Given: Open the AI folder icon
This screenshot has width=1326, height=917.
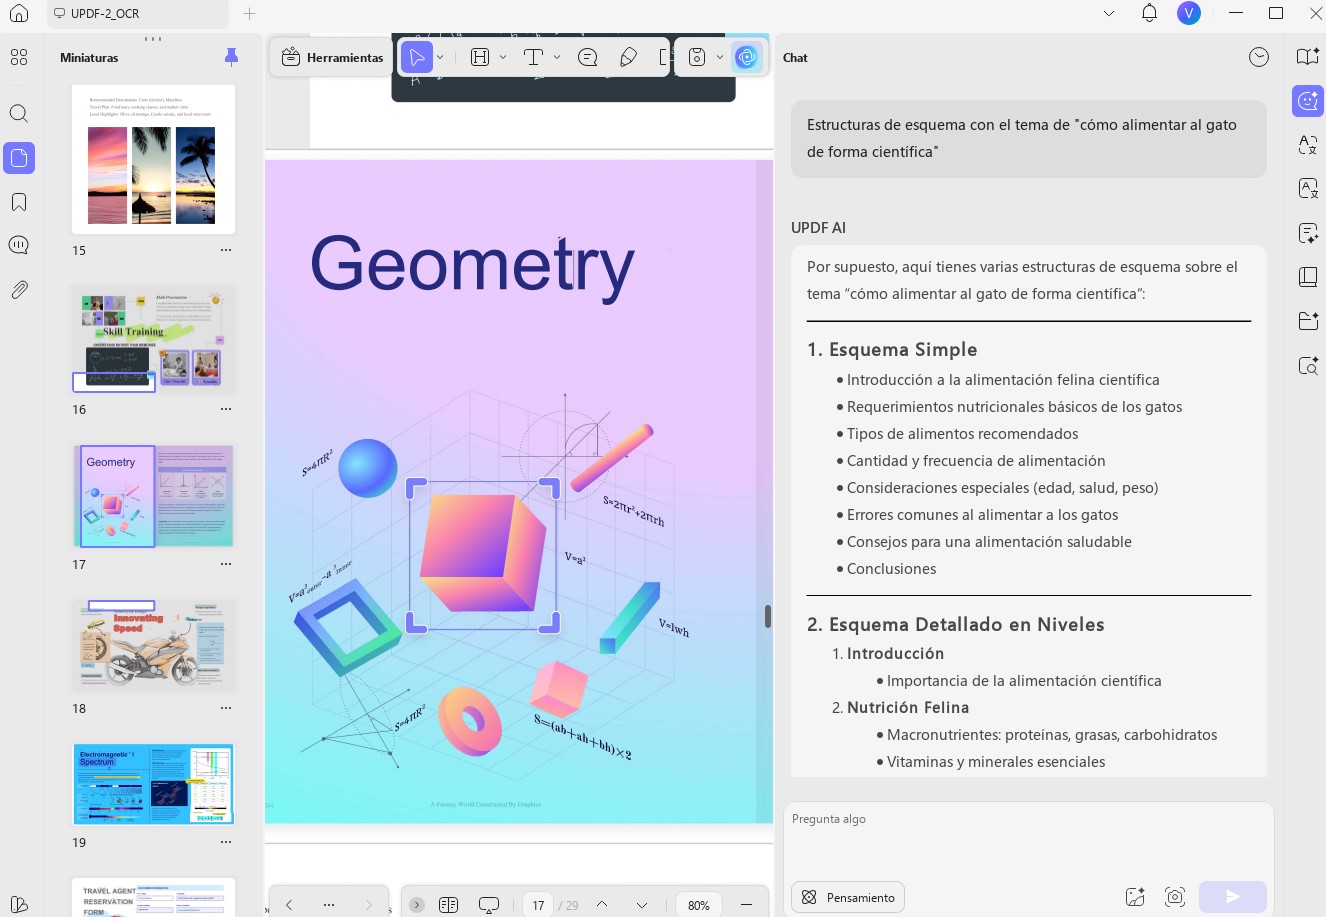Looking at the screenshot, I should [1308, 321].
